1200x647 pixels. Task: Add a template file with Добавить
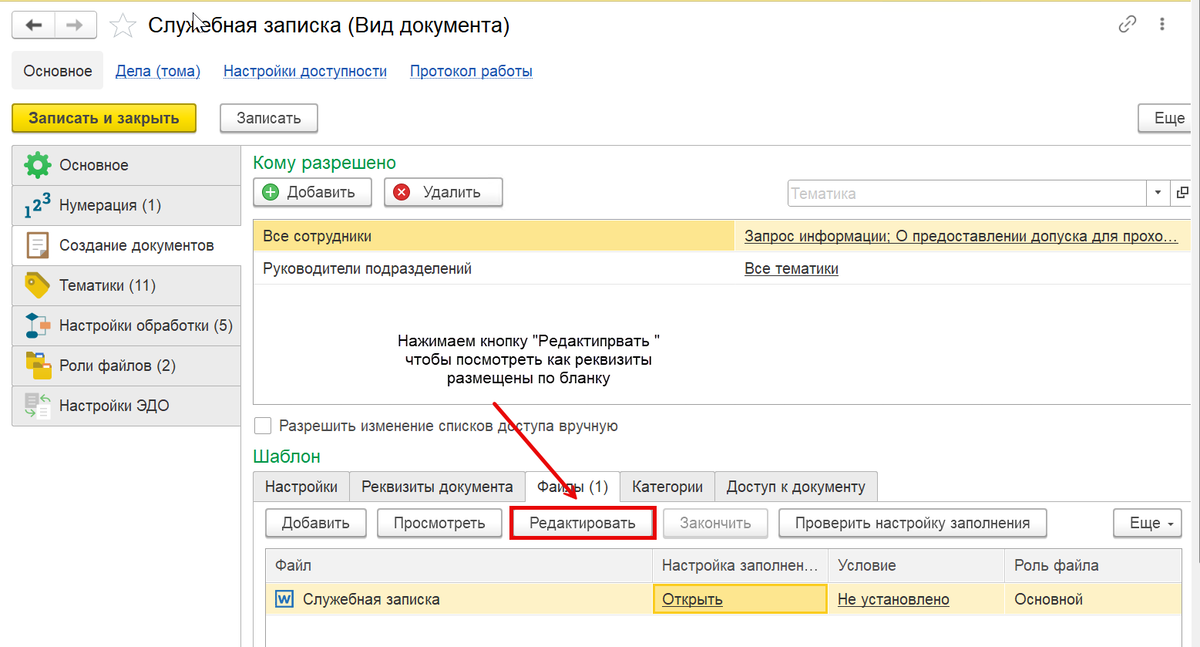click(x=315, y=522)
